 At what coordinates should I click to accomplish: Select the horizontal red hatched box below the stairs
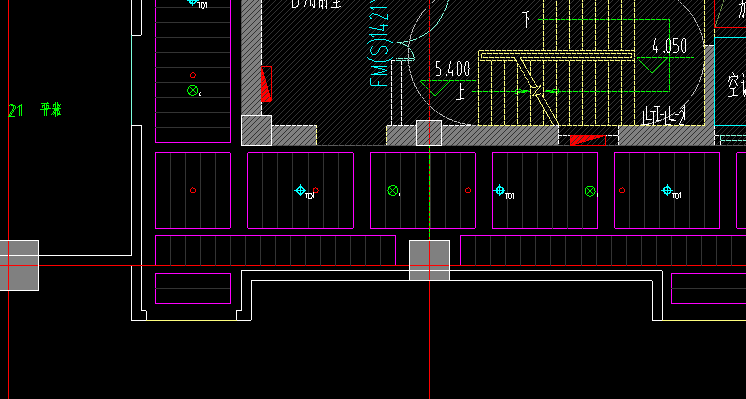pos(588,140)
